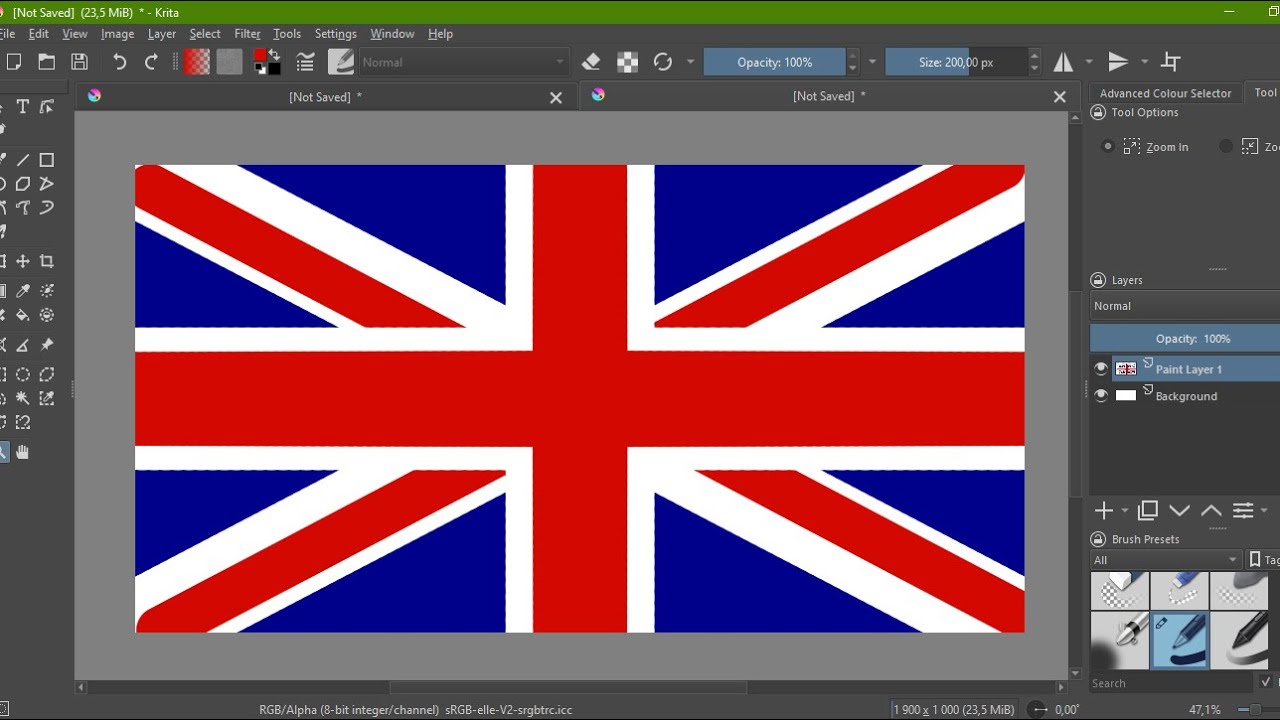Select the Crop tool

[47, 261]
